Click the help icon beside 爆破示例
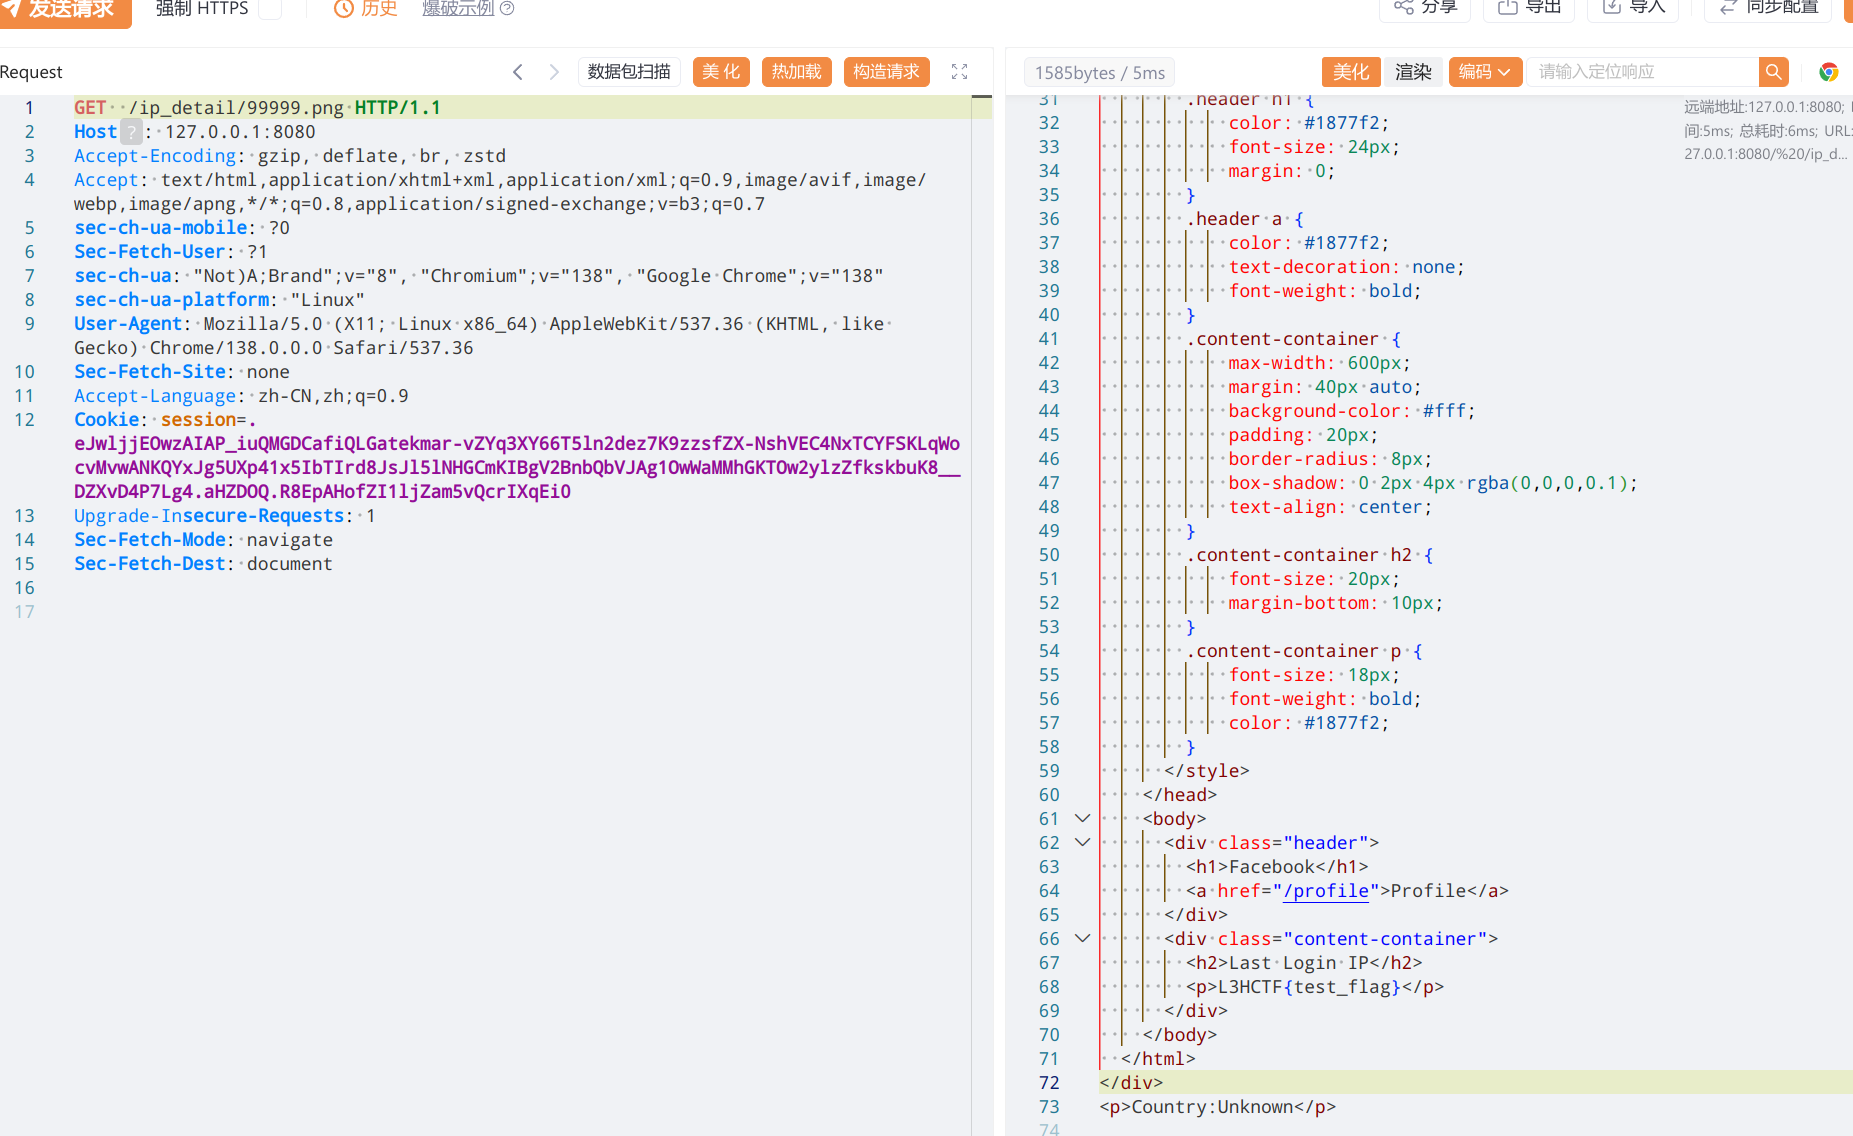This screenshot has width=1853, height=1136. (507, 9)
